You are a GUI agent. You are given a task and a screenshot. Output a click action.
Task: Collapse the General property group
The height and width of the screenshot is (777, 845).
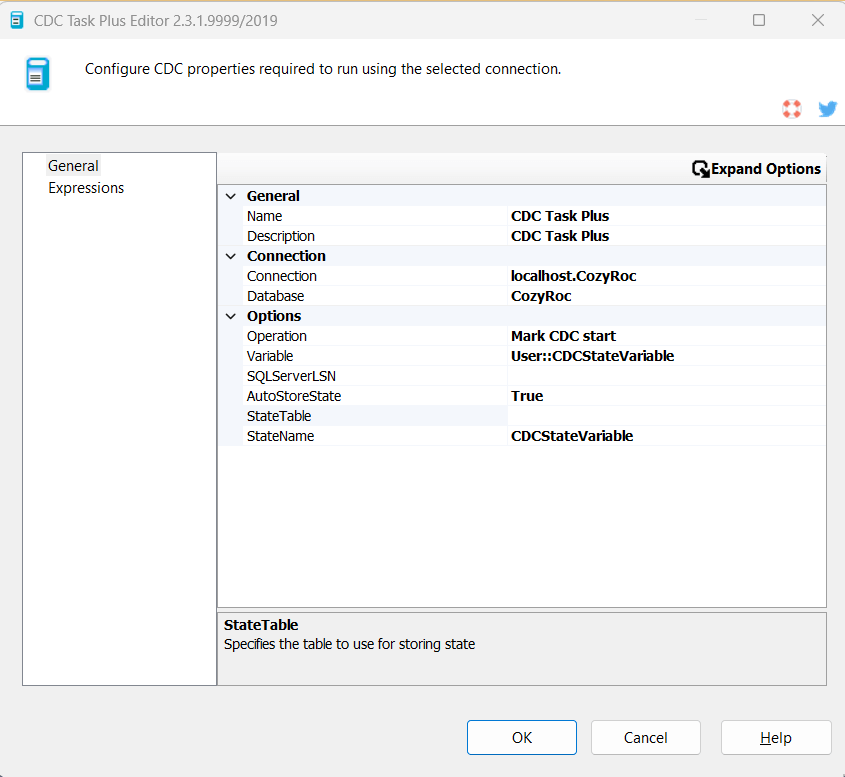231,196
